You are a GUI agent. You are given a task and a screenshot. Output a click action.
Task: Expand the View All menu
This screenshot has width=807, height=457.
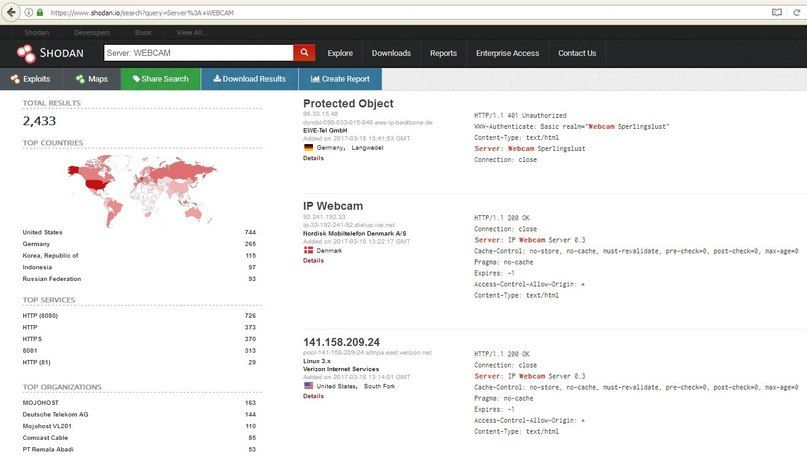tap(192, 32)
